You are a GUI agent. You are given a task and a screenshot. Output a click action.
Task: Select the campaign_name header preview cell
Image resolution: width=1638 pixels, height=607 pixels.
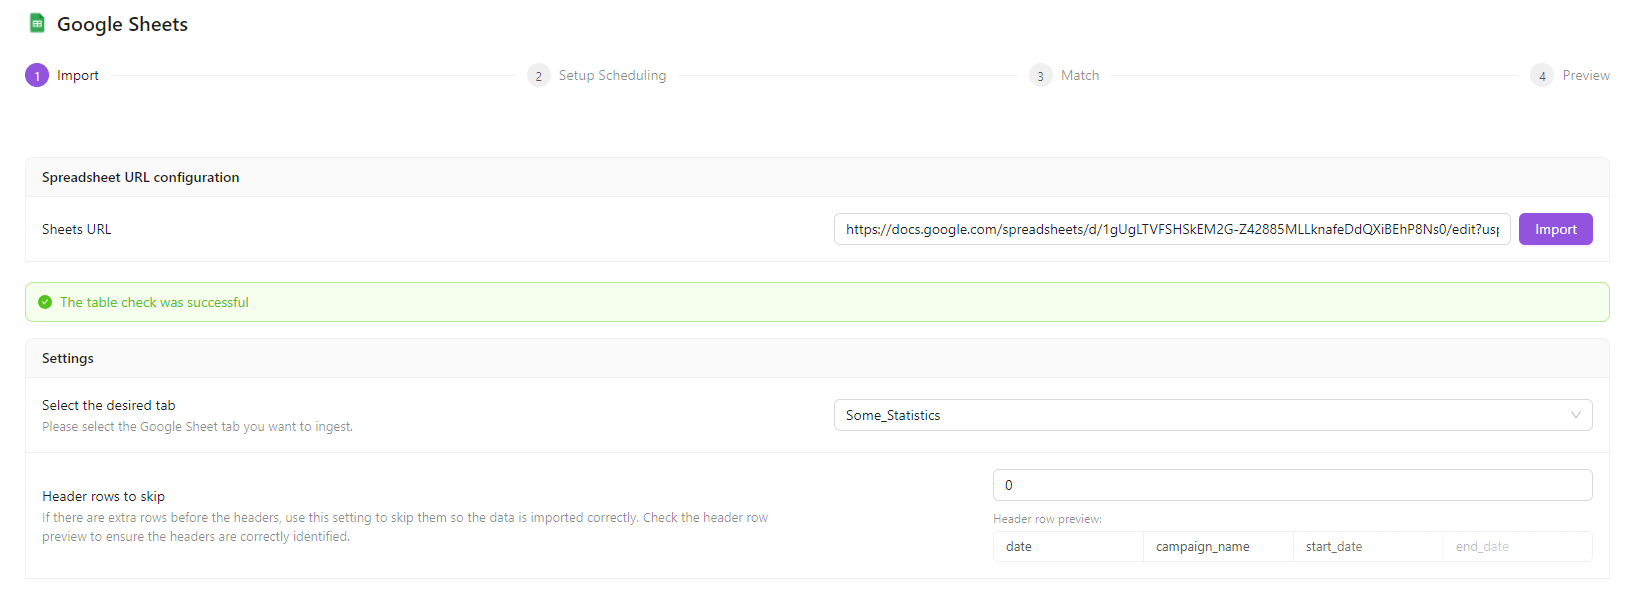(1217, 547)
